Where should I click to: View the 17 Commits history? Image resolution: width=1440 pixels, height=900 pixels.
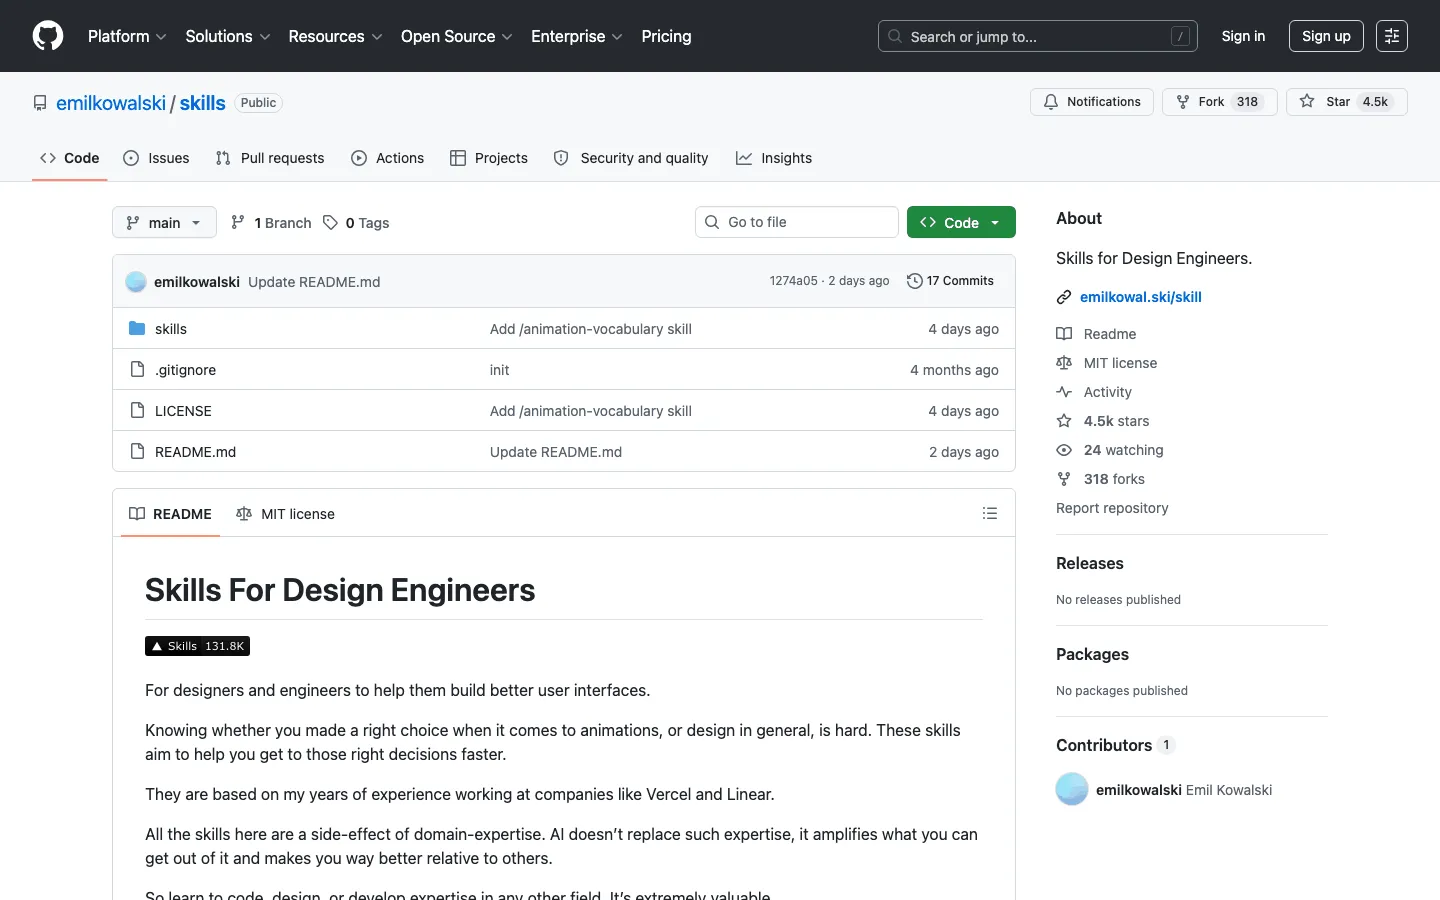tap(950, 281)
